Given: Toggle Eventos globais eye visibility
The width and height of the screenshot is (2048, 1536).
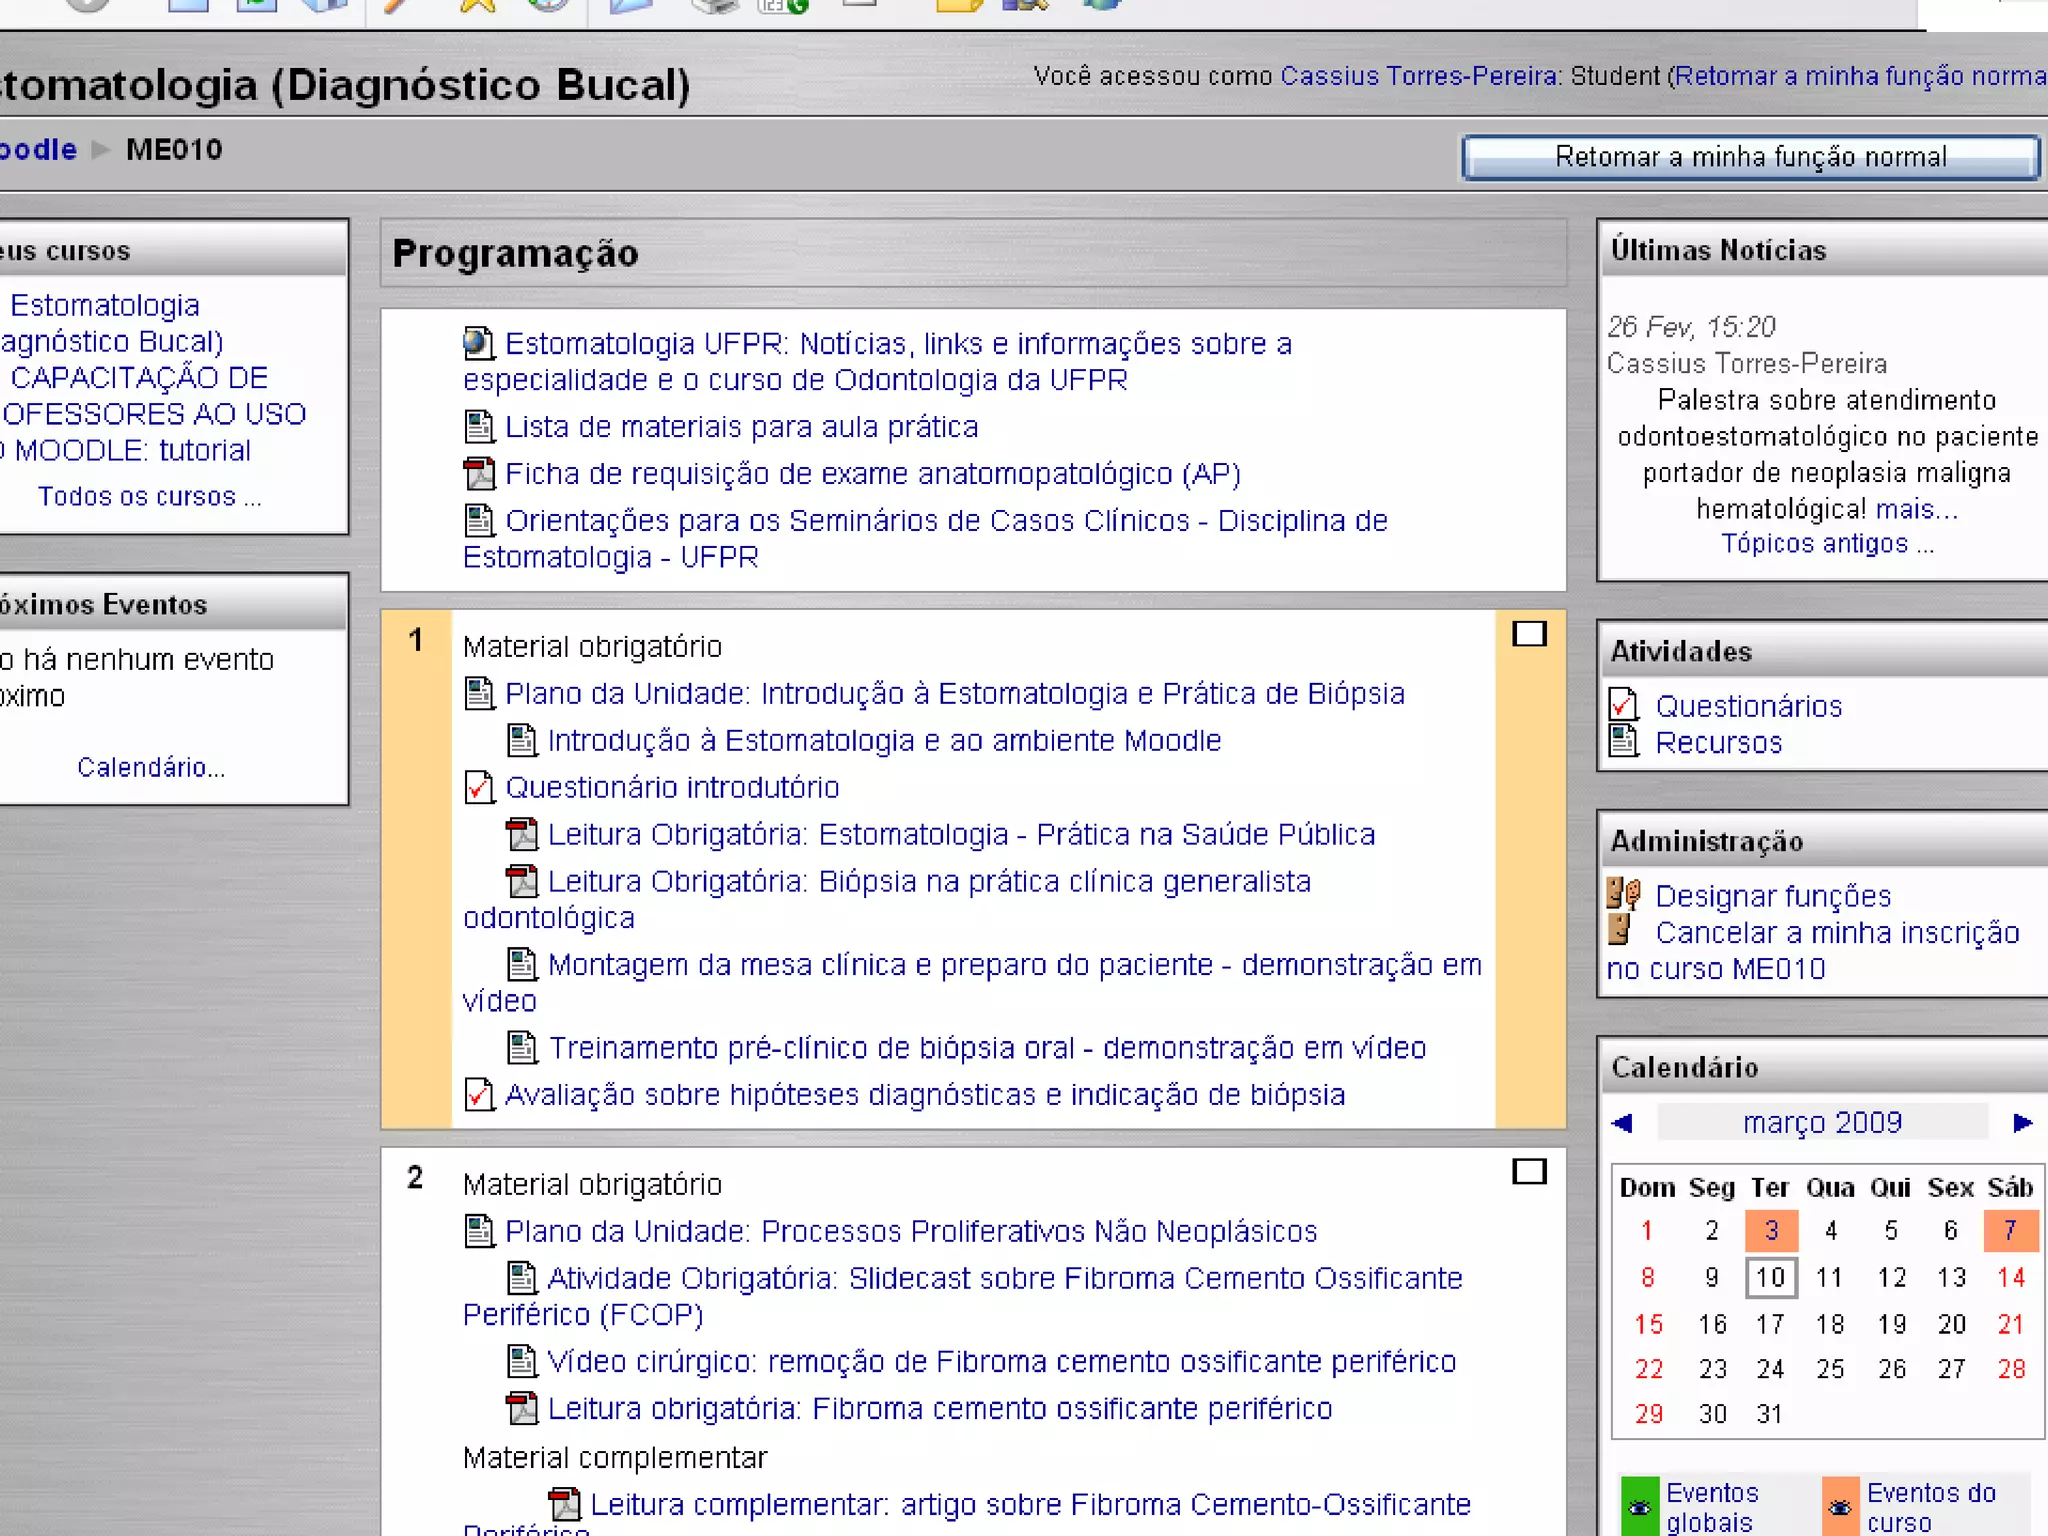Looking at the screenshot, I should click(1639, 1507).
